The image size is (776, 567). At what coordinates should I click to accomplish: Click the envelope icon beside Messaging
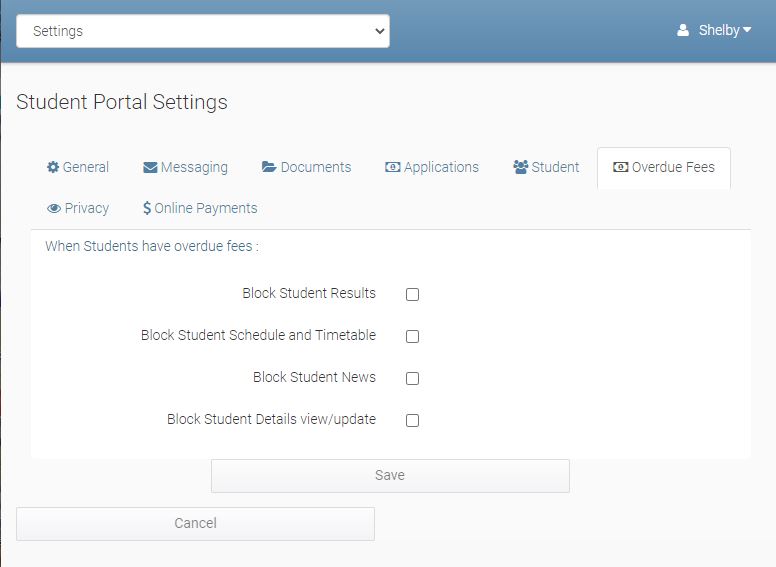coord(150,167)
